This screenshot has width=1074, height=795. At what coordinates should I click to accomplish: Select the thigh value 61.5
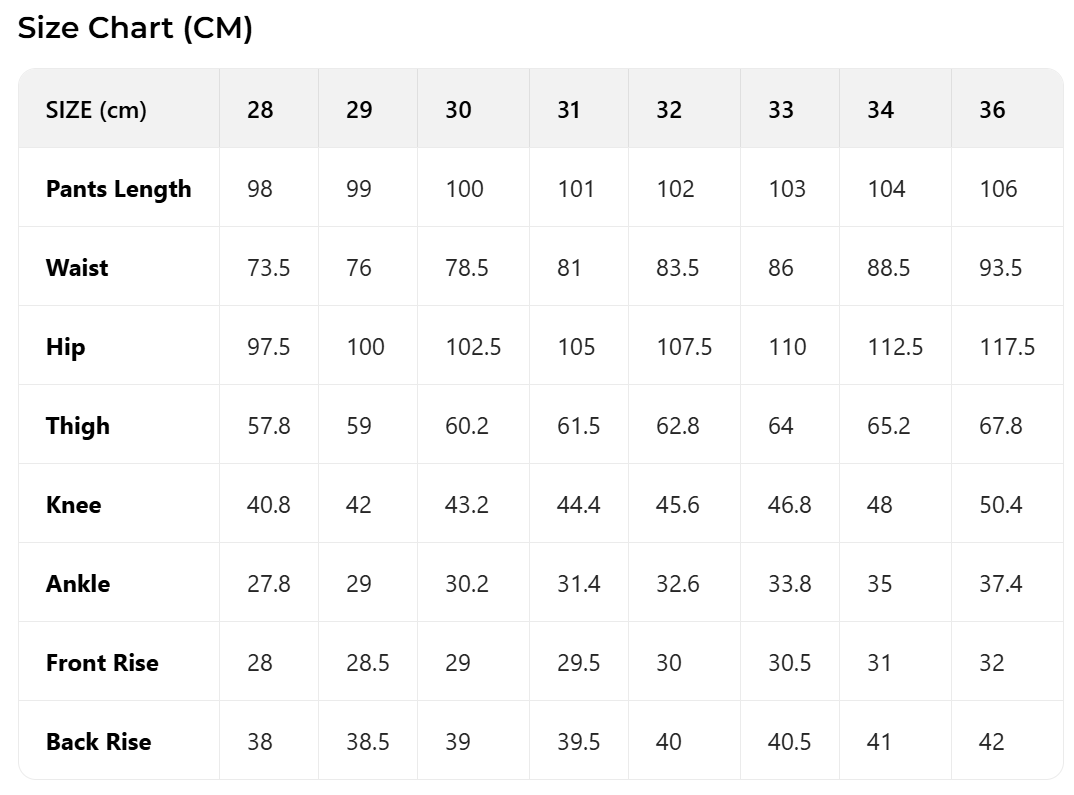[579, 426]
